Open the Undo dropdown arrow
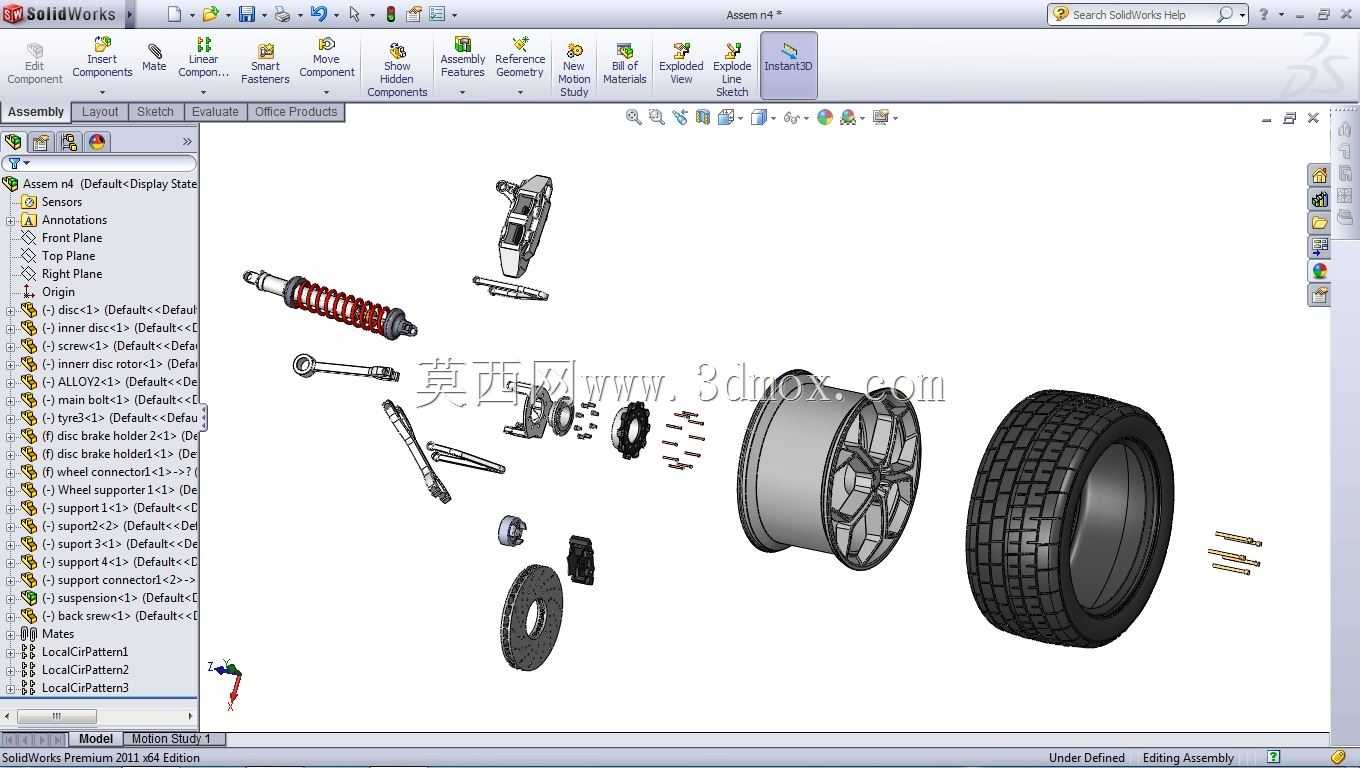 pos(337,15)
